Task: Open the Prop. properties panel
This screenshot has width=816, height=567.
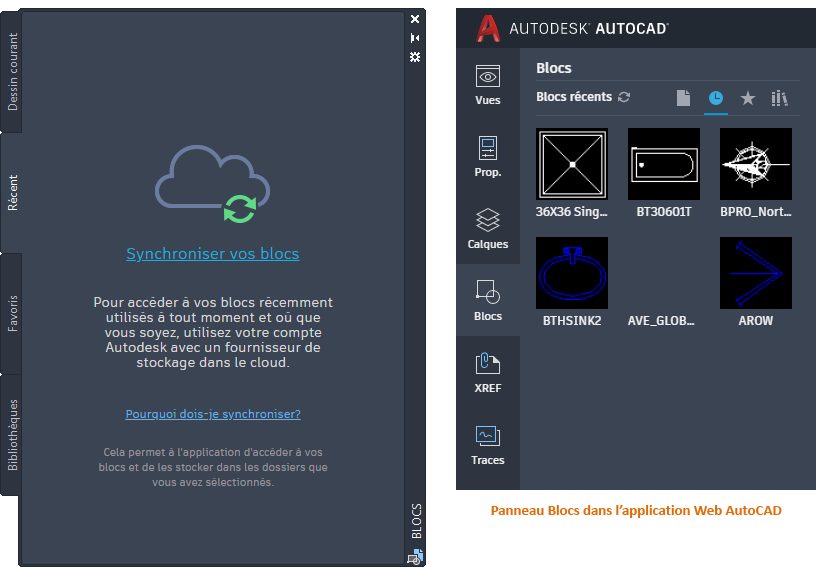Action: coord(488,157)
